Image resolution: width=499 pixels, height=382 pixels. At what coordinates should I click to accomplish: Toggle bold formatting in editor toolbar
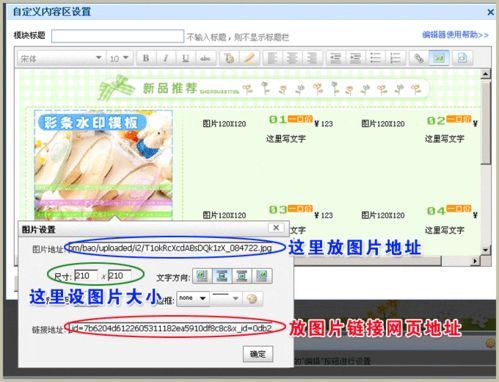pos(146,59)
